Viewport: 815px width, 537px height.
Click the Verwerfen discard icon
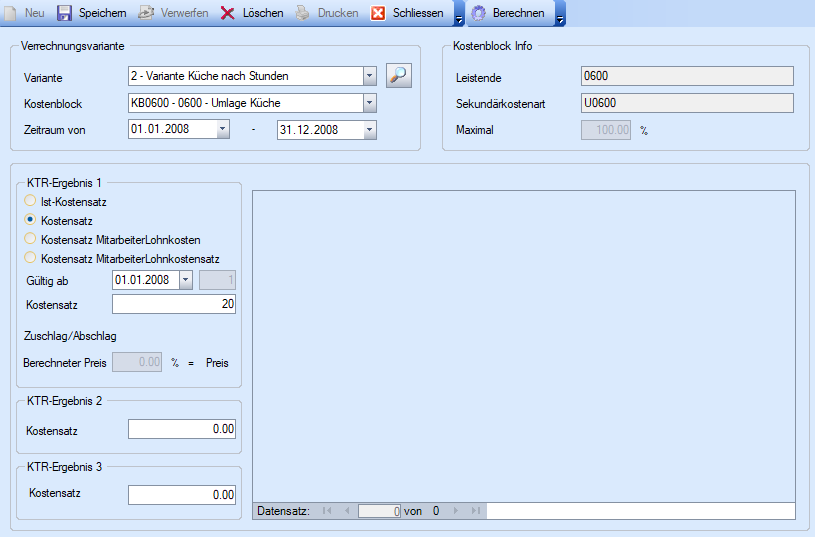146,13
